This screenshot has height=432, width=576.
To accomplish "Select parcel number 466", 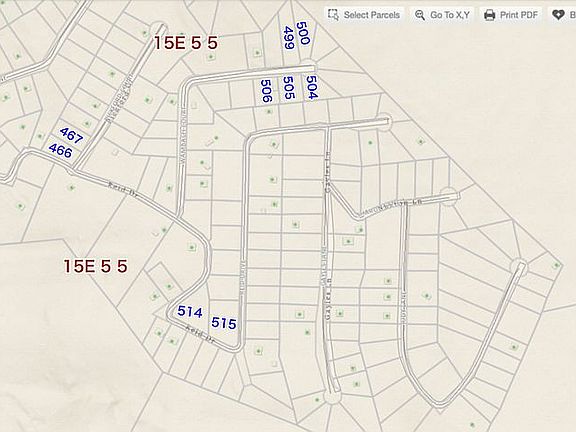I will [60, 151].
